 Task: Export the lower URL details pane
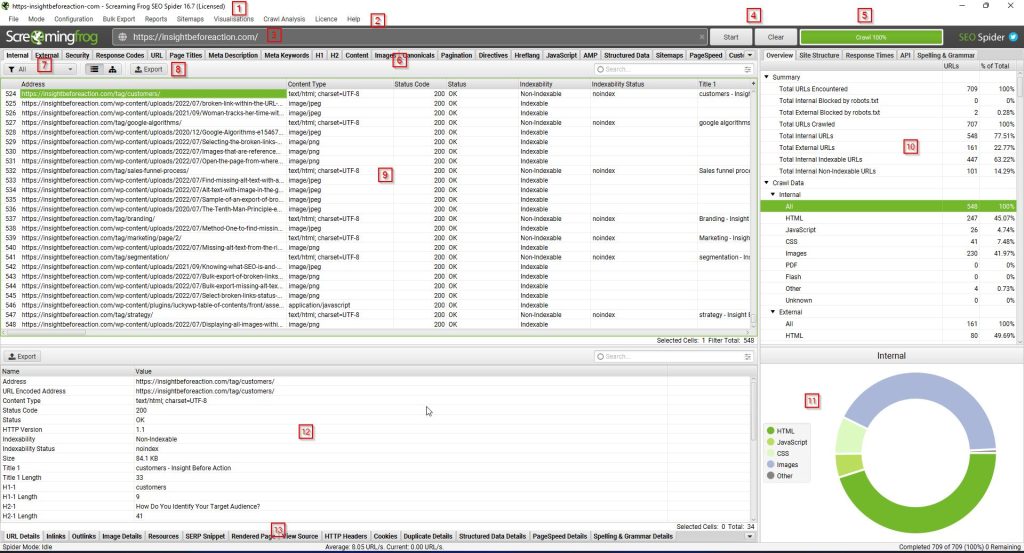tap(22, 356)
